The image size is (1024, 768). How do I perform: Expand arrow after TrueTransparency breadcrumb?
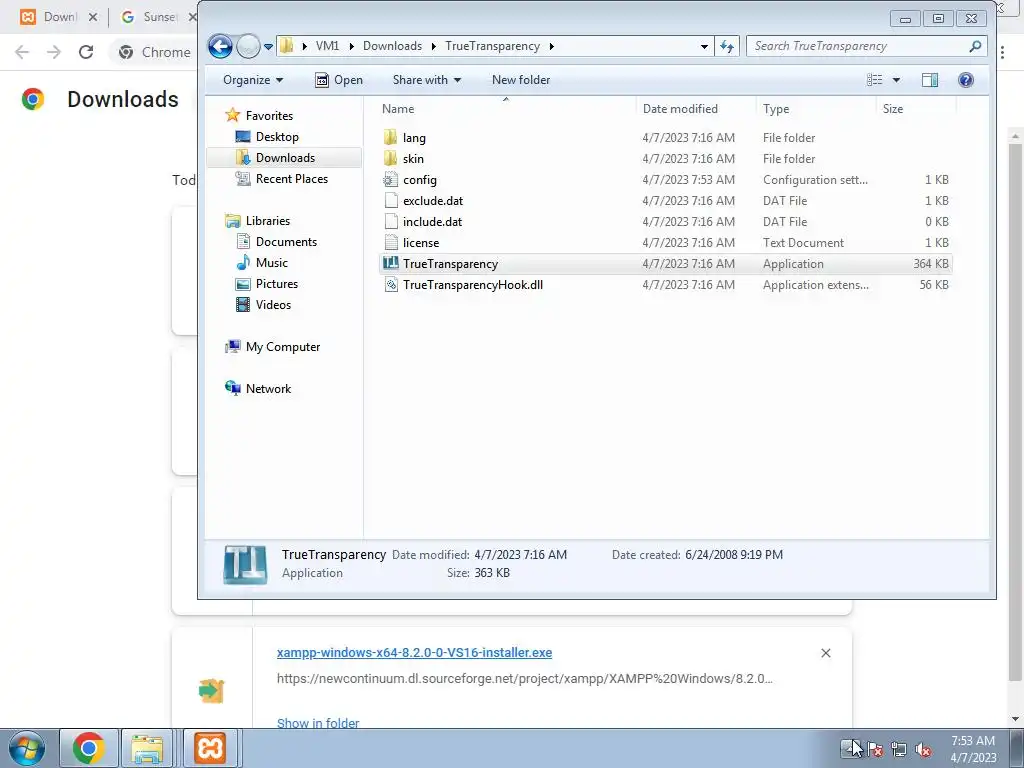click(552, 46)
